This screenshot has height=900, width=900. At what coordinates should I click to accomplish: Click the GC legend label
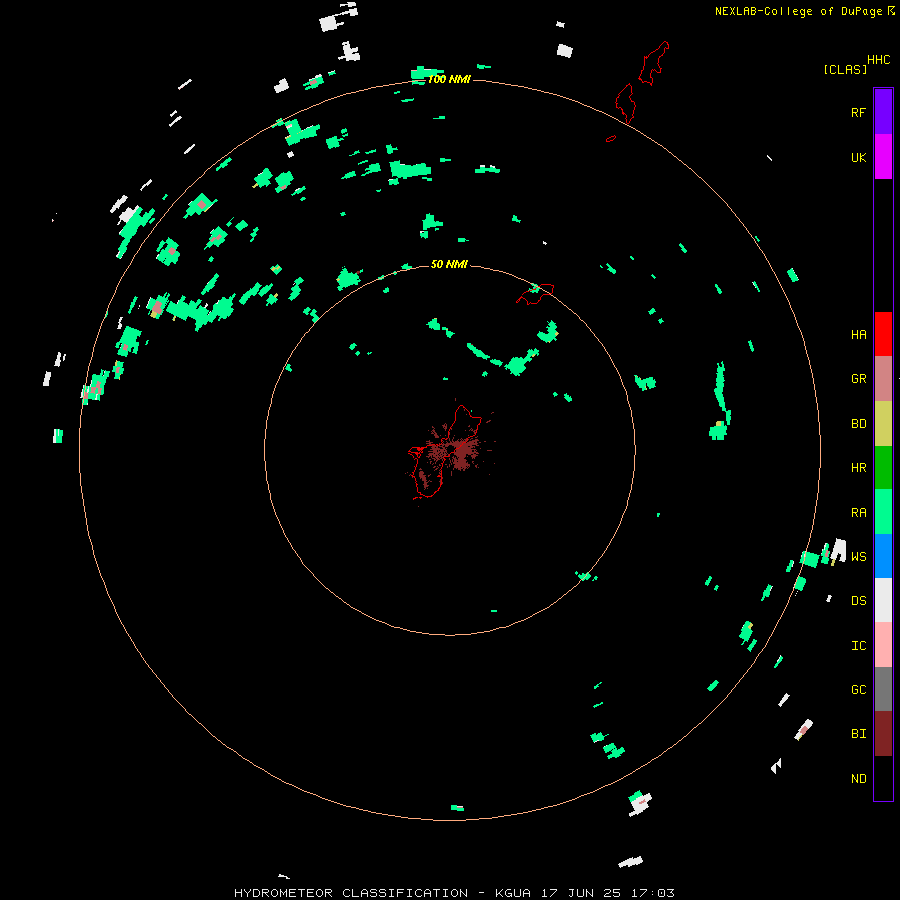tap(858, 689)
